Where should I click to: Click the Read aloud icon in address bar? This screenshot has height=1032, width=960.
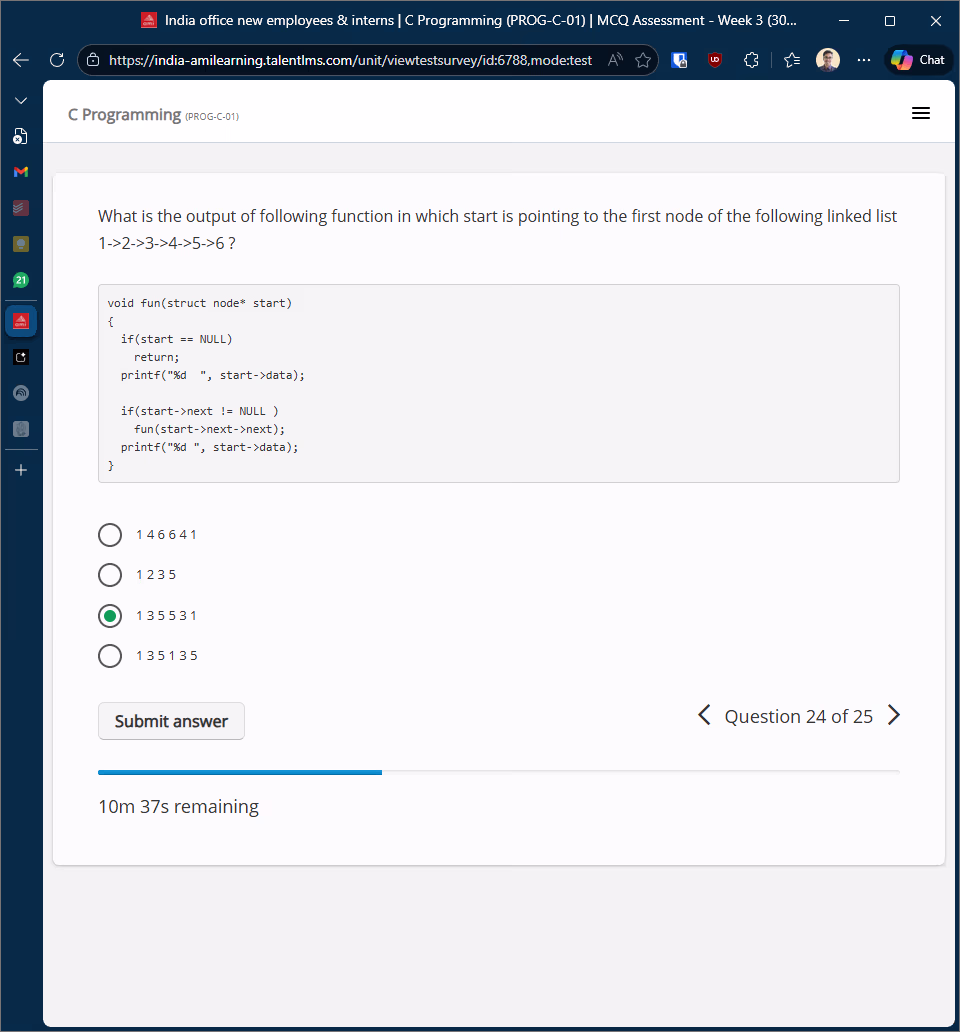pyautogui.click(x=615, y=60)
